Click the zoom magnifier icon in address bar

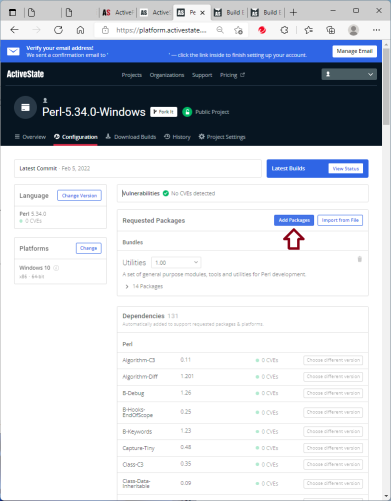tap(220, 30)
